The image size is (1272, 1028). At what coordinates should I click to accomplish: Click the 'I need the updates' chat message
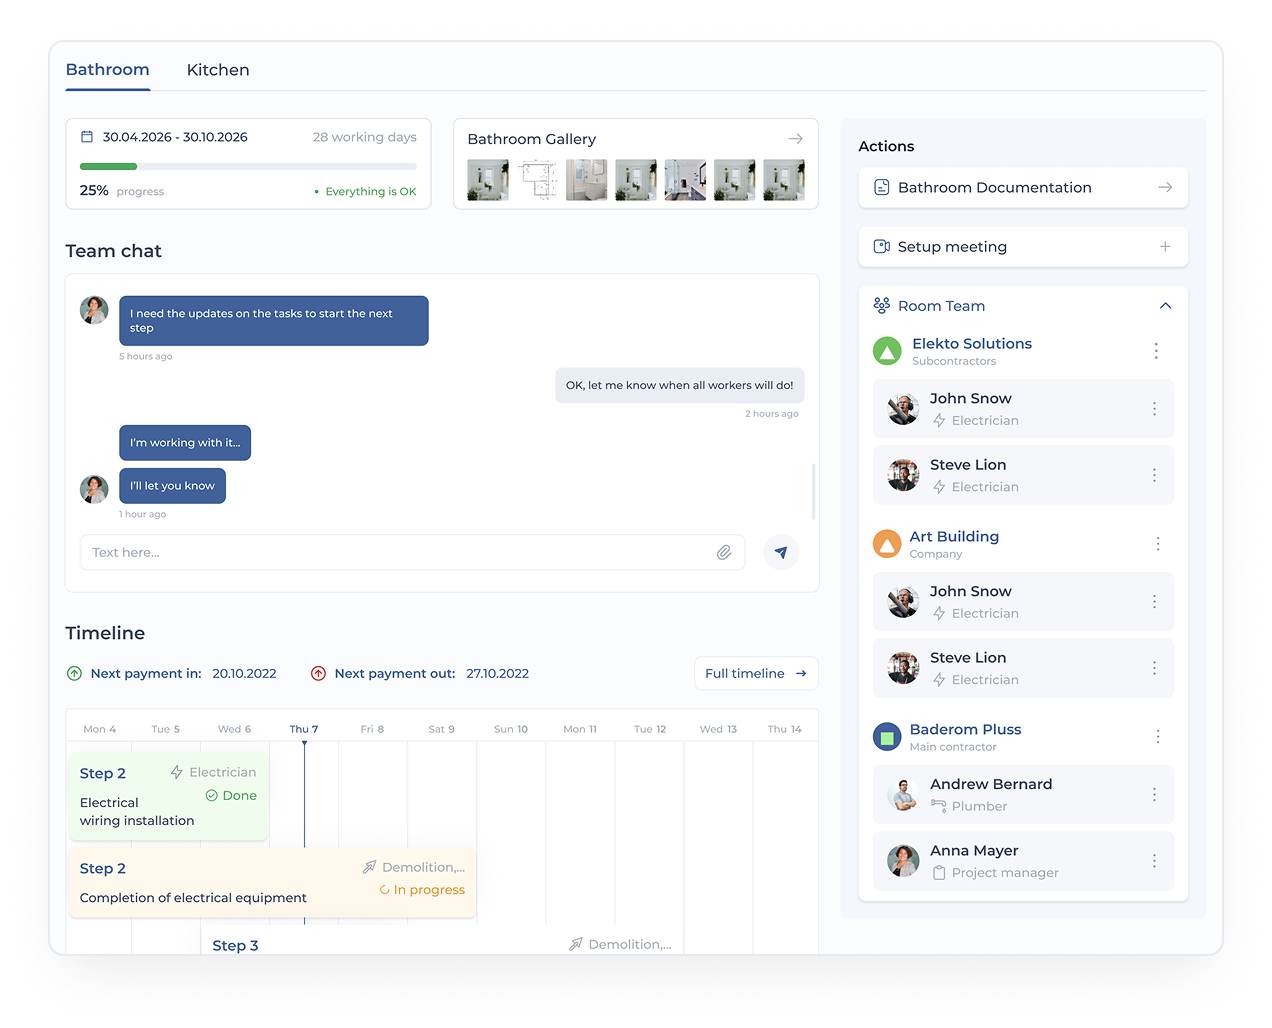tap(274, 321)
